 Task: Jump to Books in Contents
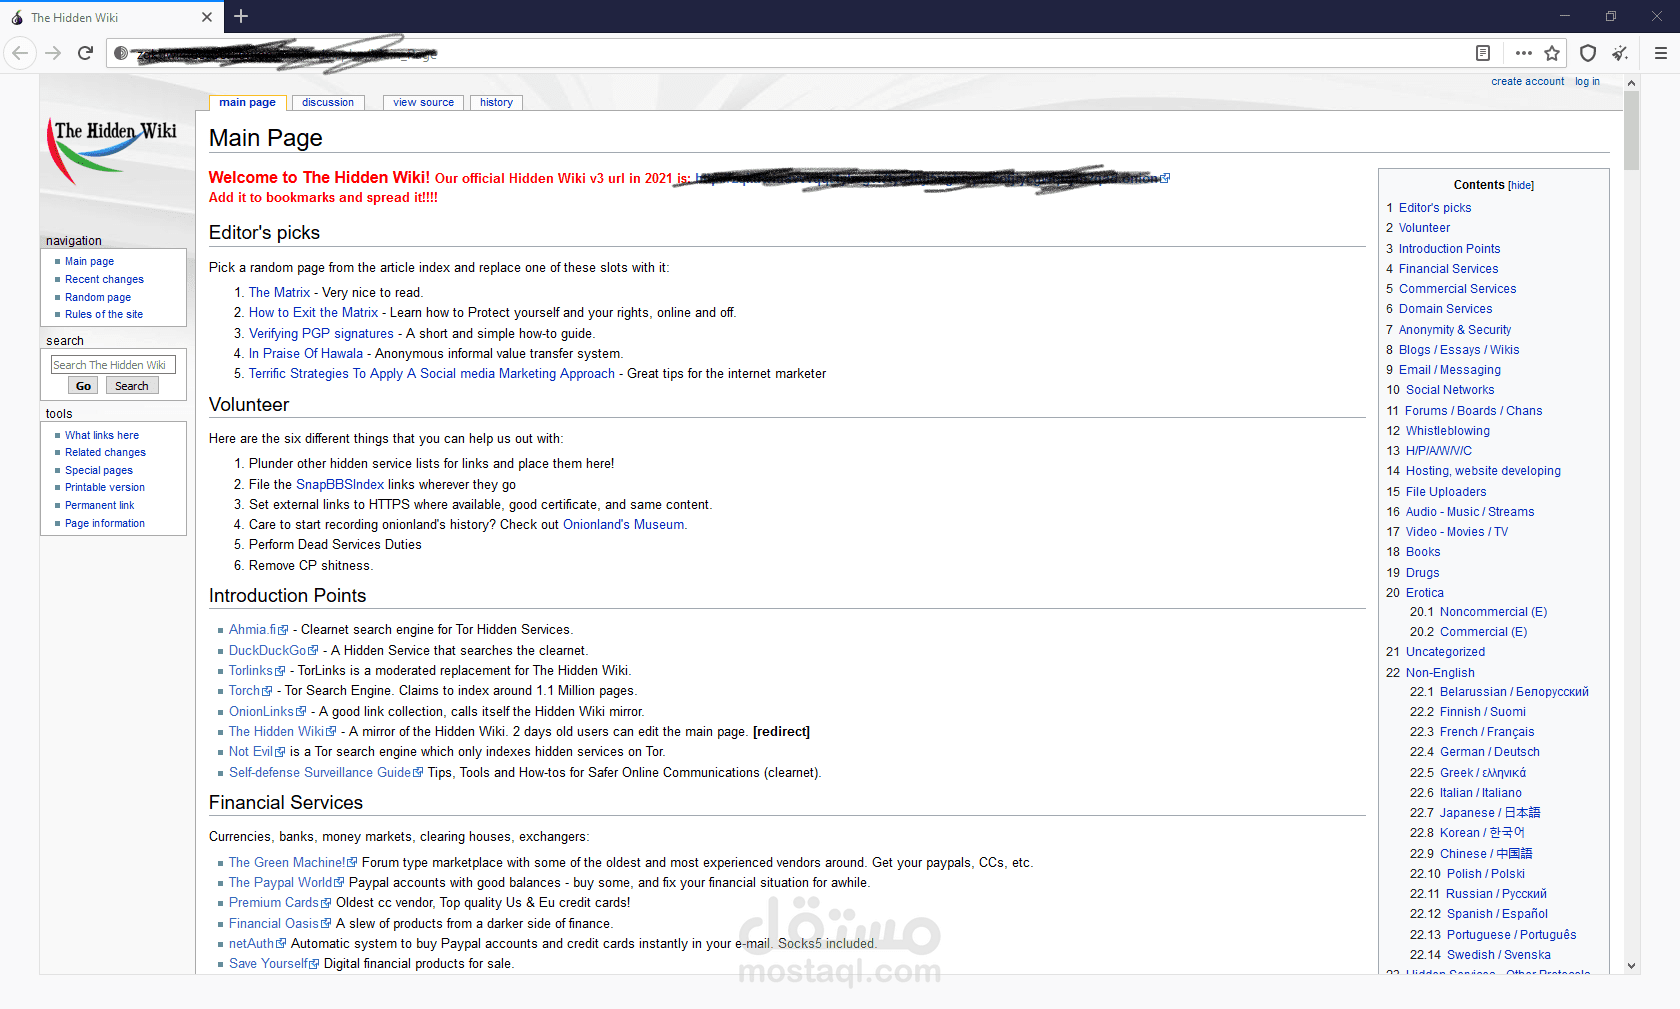(x=1423, y=552)
